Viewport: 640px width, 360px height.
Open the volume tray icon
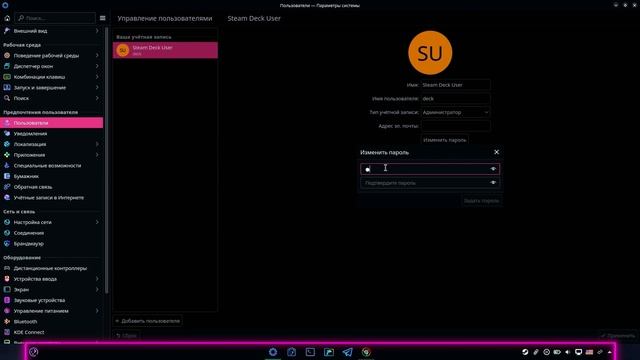coord(568,352)
